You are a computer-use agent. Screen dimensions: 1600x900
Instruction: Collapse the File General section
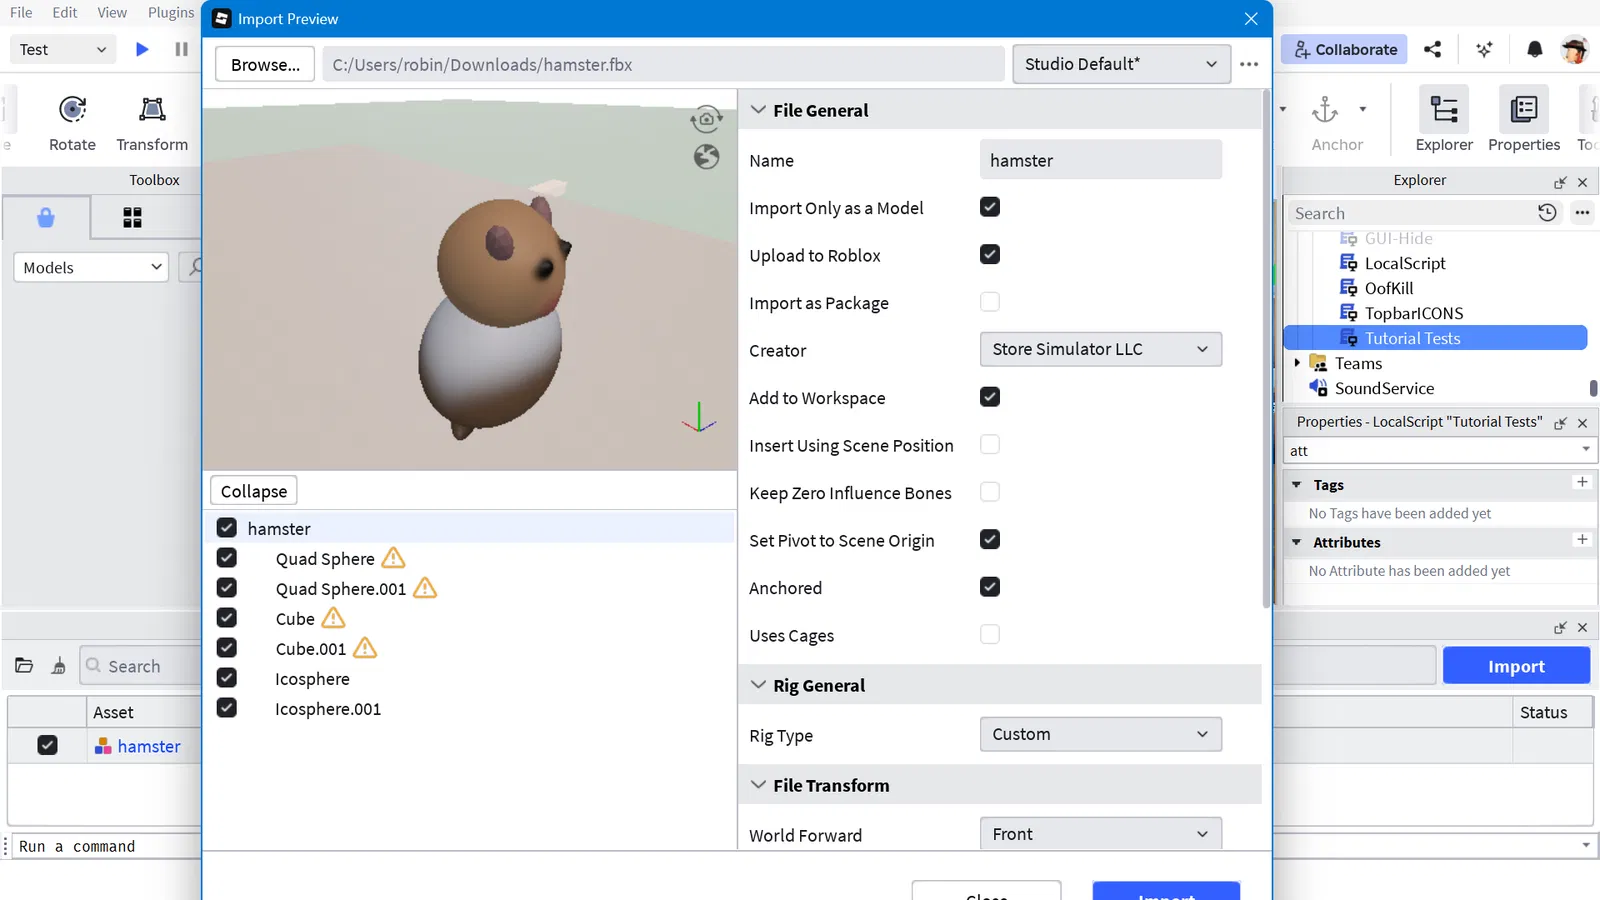[758, 110]
